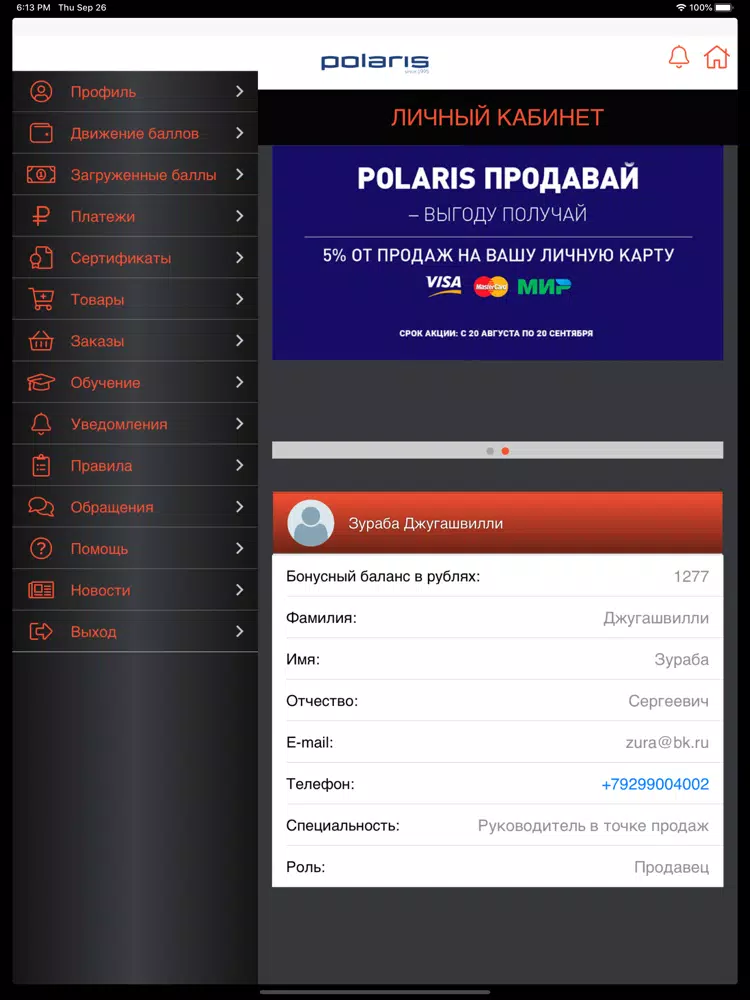Tap phone number +79299004002 link
Image resolution: width=750 pixels, height=1000 pixels.
[655, 784]
